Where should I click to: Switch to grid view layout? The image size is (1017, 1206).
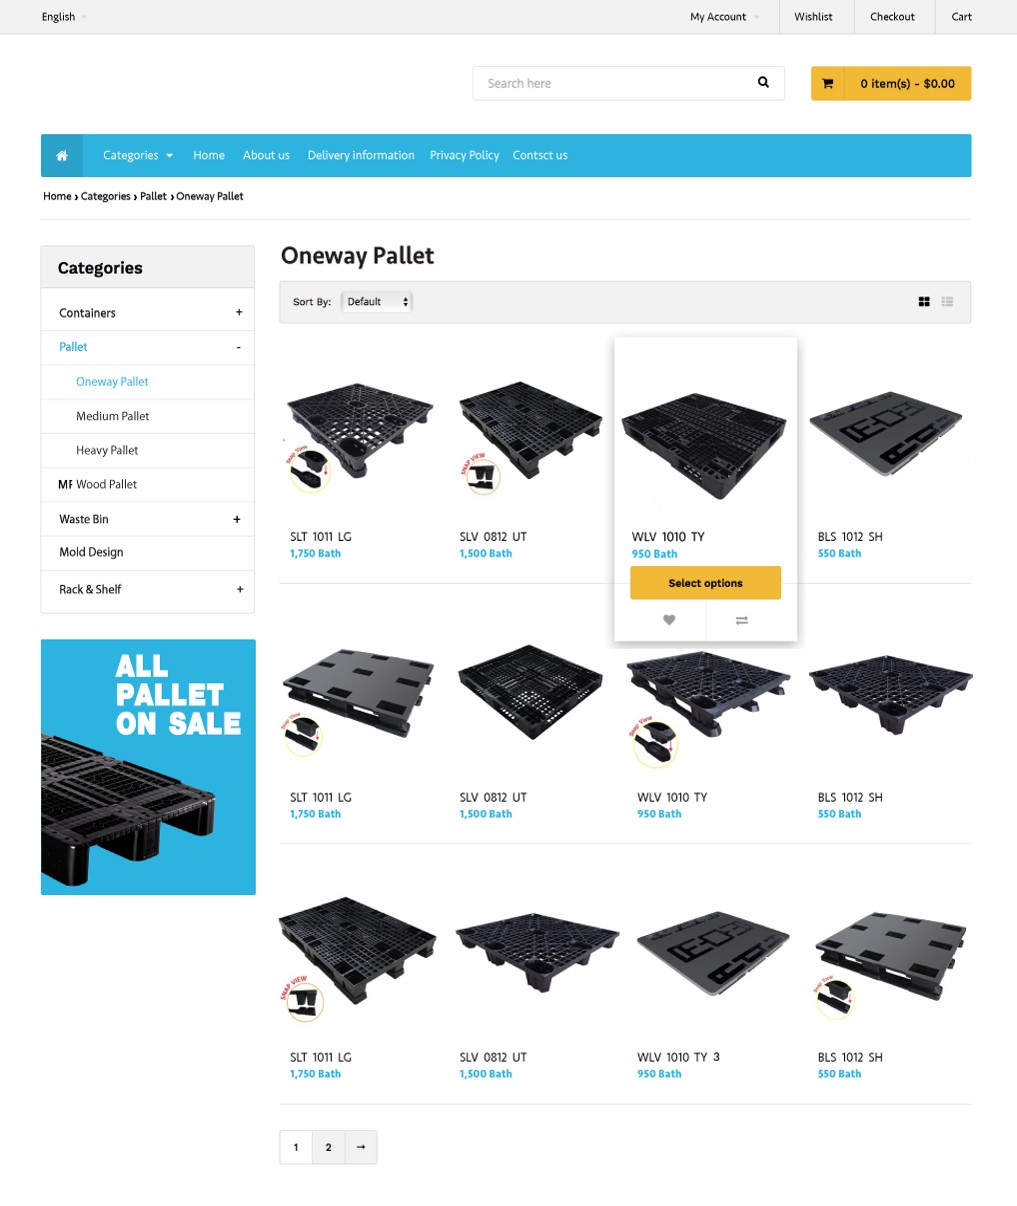pos(924,302)
